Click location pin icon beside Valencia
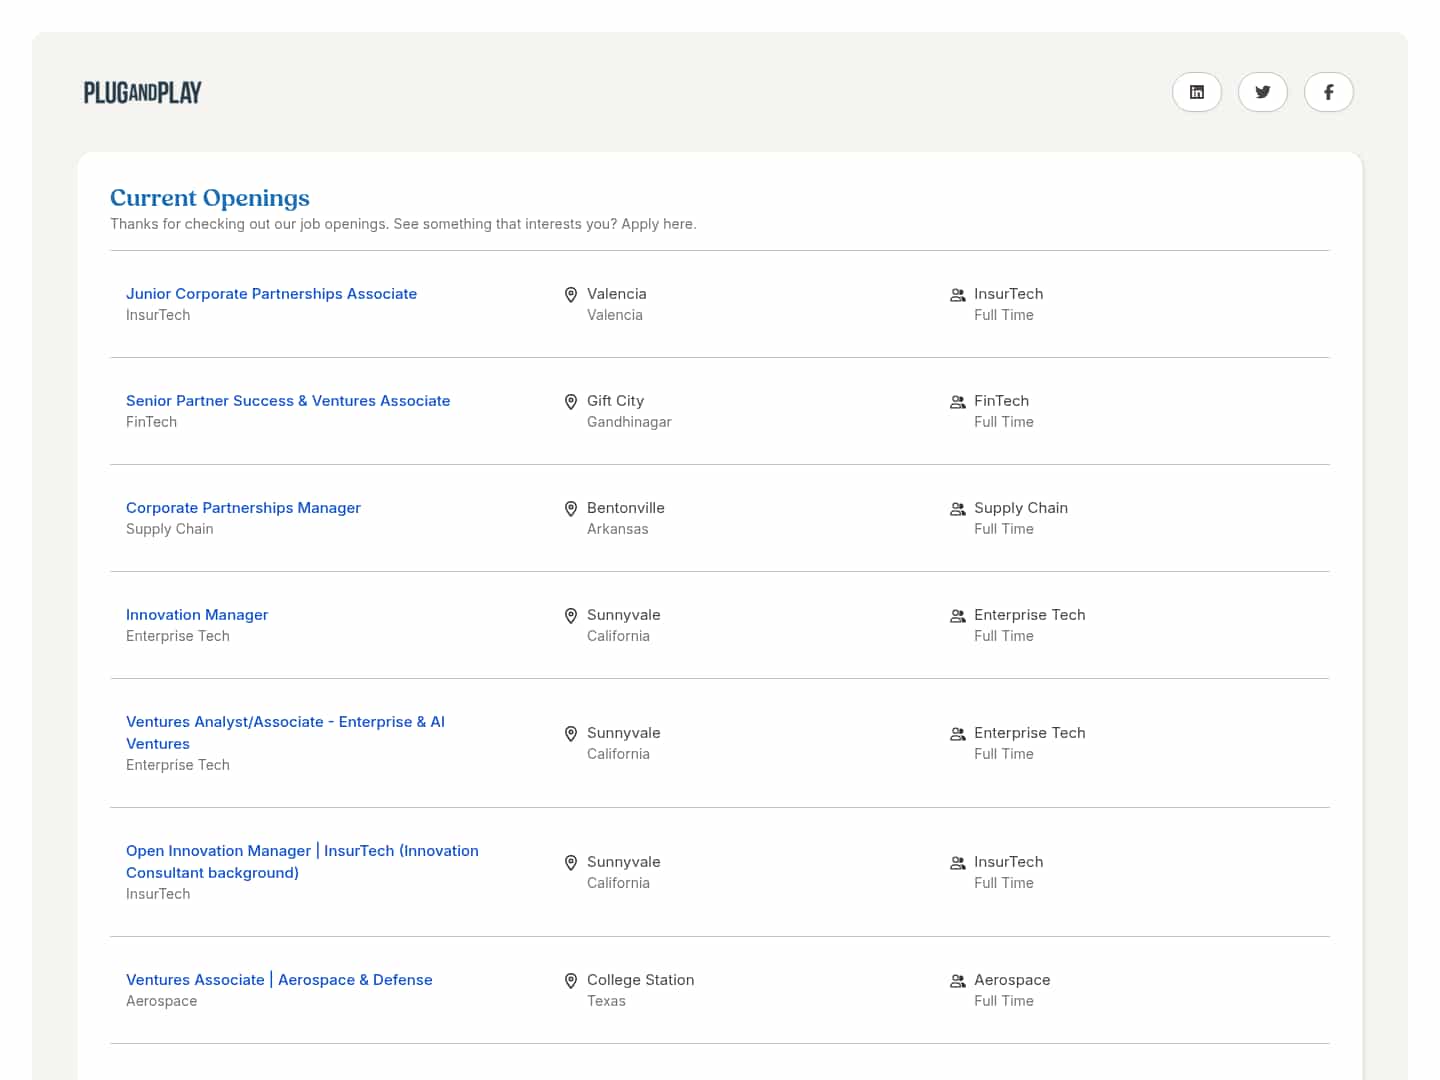Image resolution: width=1440 pixels, height=1080 pixels. pos(571,295)
